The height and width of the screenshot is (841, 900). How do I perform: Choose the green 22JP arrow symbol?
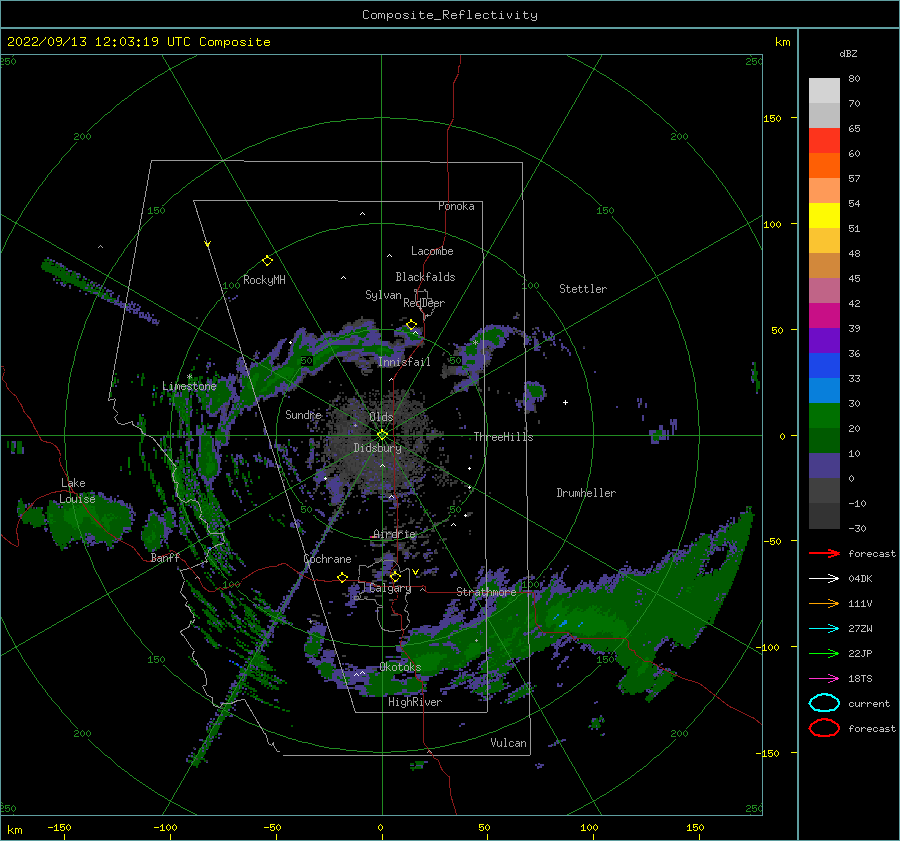point(824,653)
